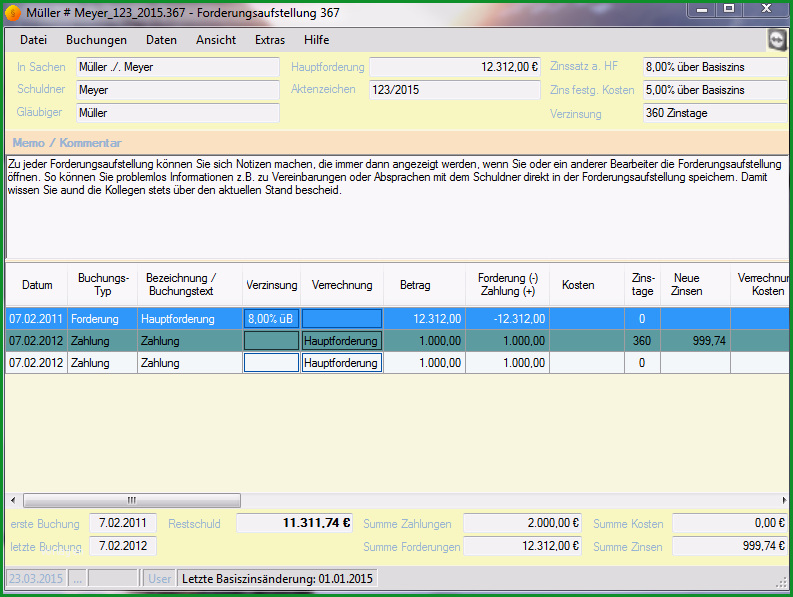Click the Bezeichnung / Buchungstext column header

pos(190,285)
